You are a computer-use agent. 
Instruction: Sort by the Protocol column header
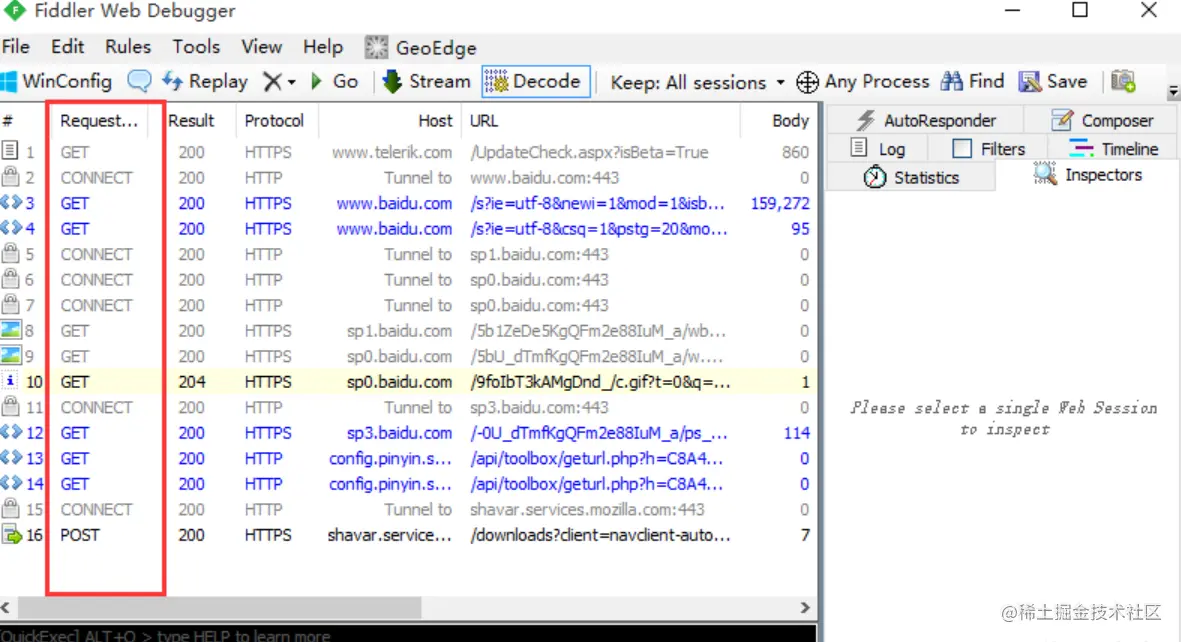click(x=274, y=121)
